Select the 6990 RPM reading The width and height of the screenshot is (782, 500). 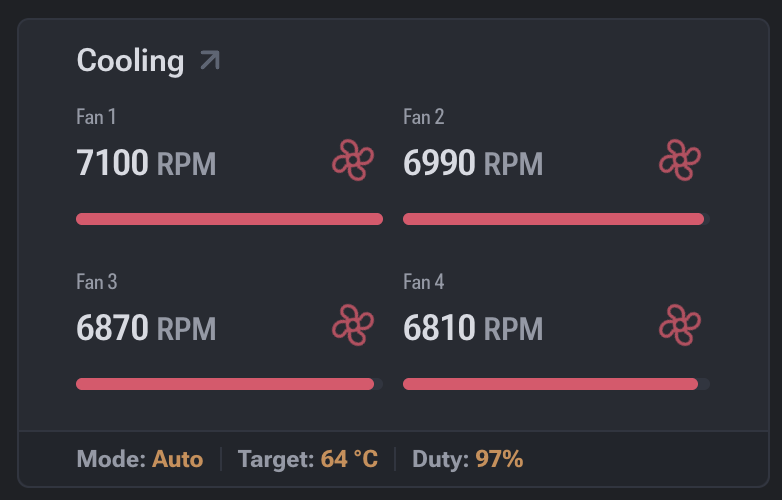(x=473, y=163)
